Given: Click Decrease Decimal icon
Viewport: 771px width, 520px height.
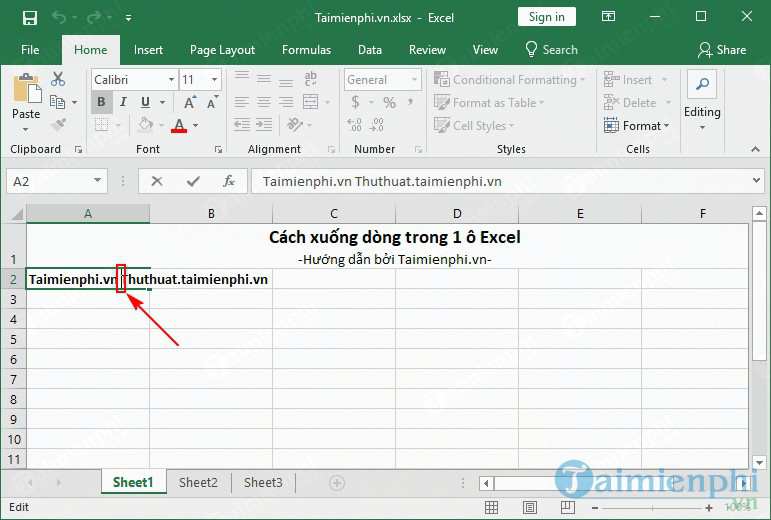Looking at the screenshot, I should point(377,125).
